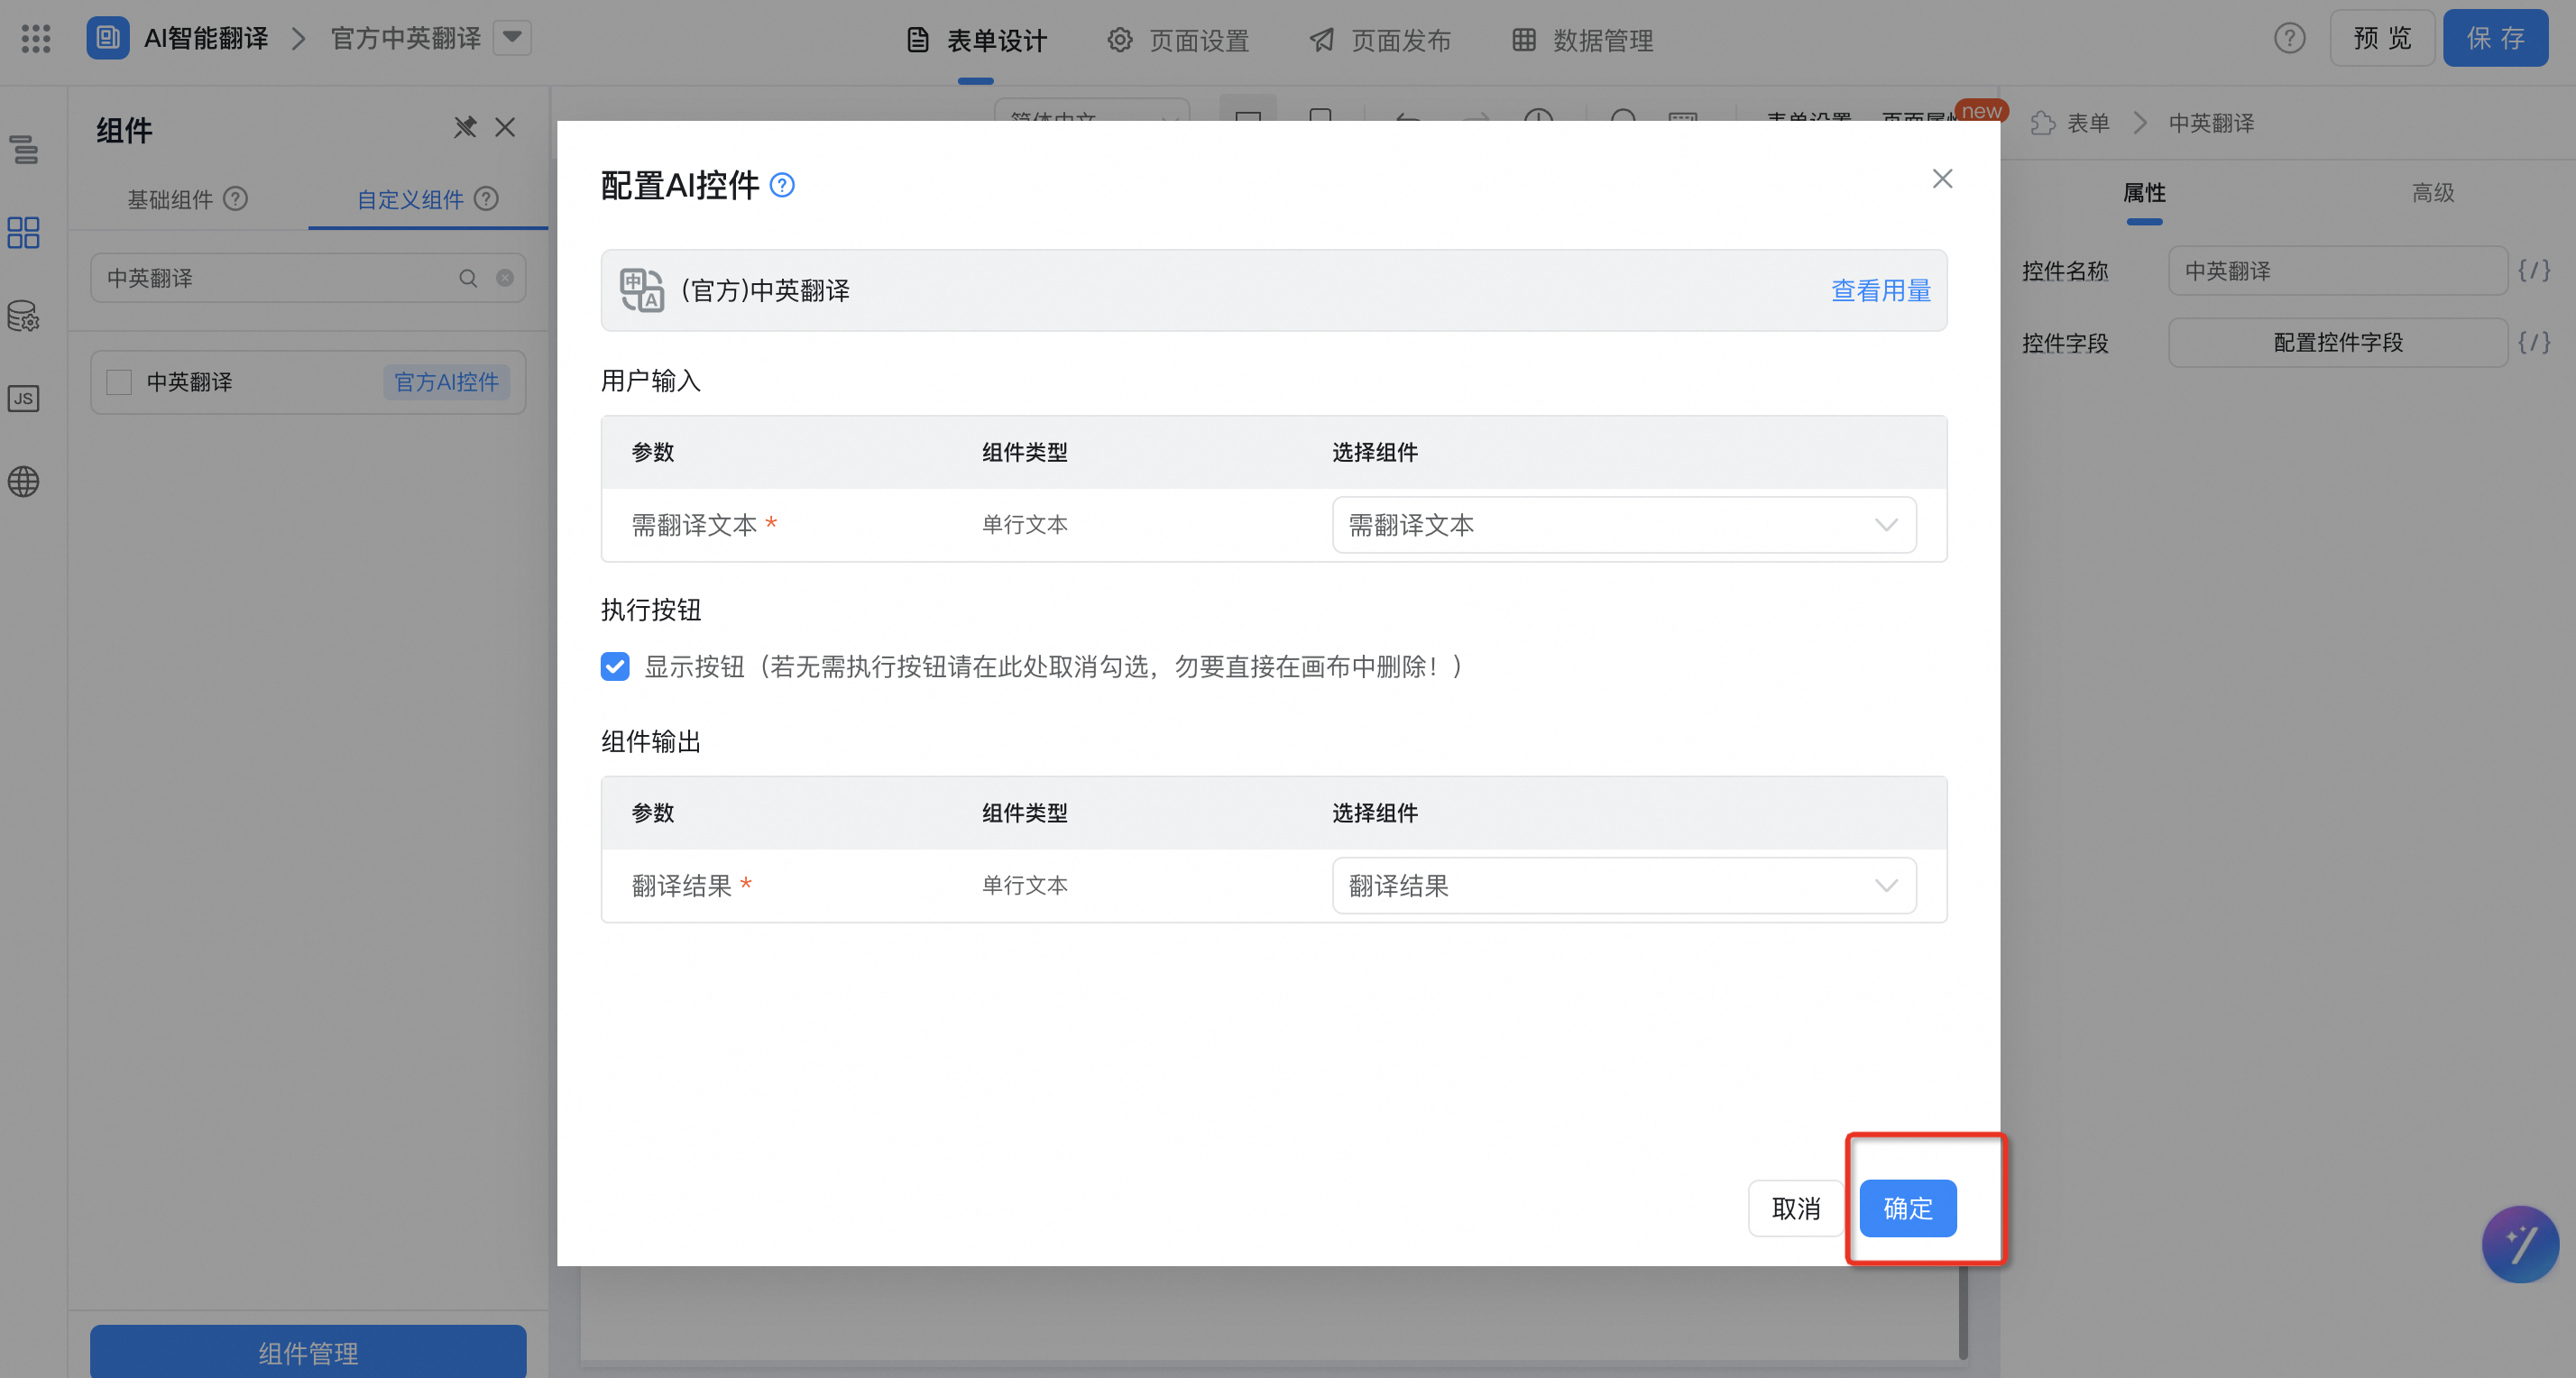Open the JS action panel icon
This screenshot has width=2576, height=1378.
pyautogui.click(x=24, y=399)
